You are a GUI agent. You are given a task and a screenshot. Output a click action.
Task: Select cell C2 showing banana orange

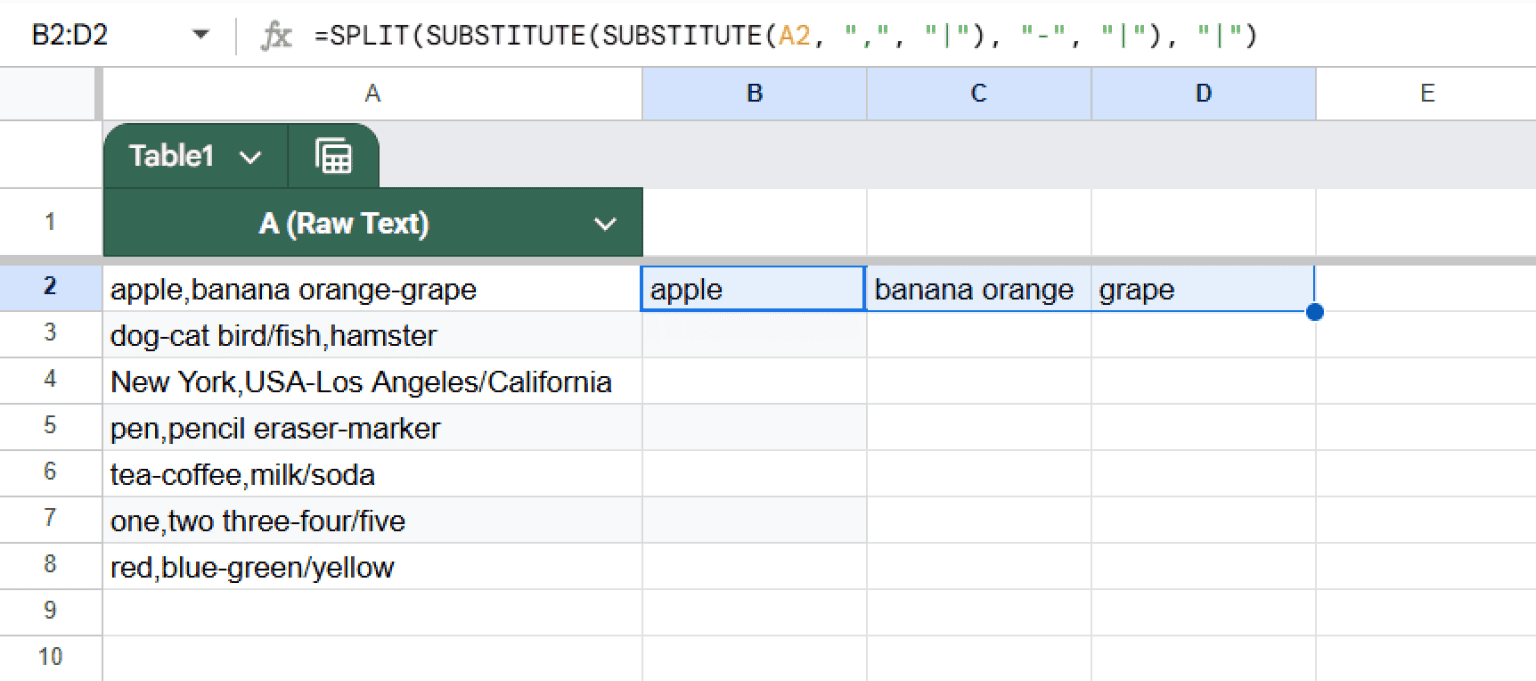pos(977,289)
